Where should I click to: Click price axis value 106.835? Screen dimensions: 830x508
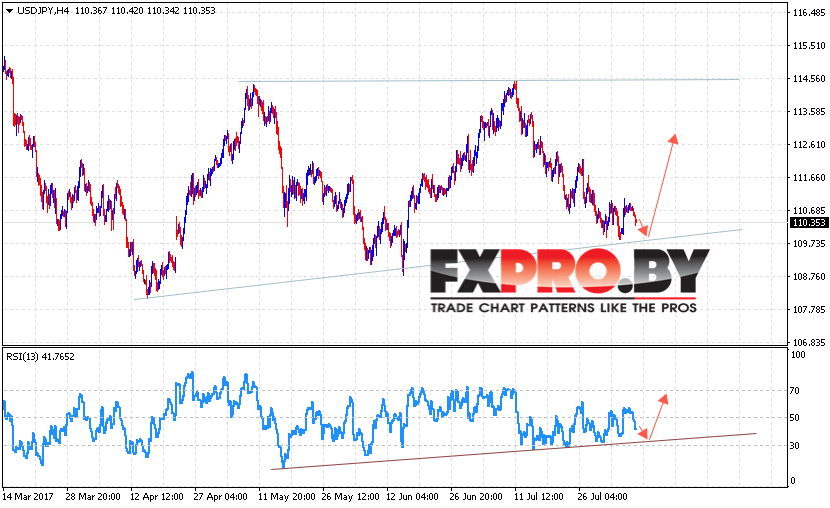[809, 342]
